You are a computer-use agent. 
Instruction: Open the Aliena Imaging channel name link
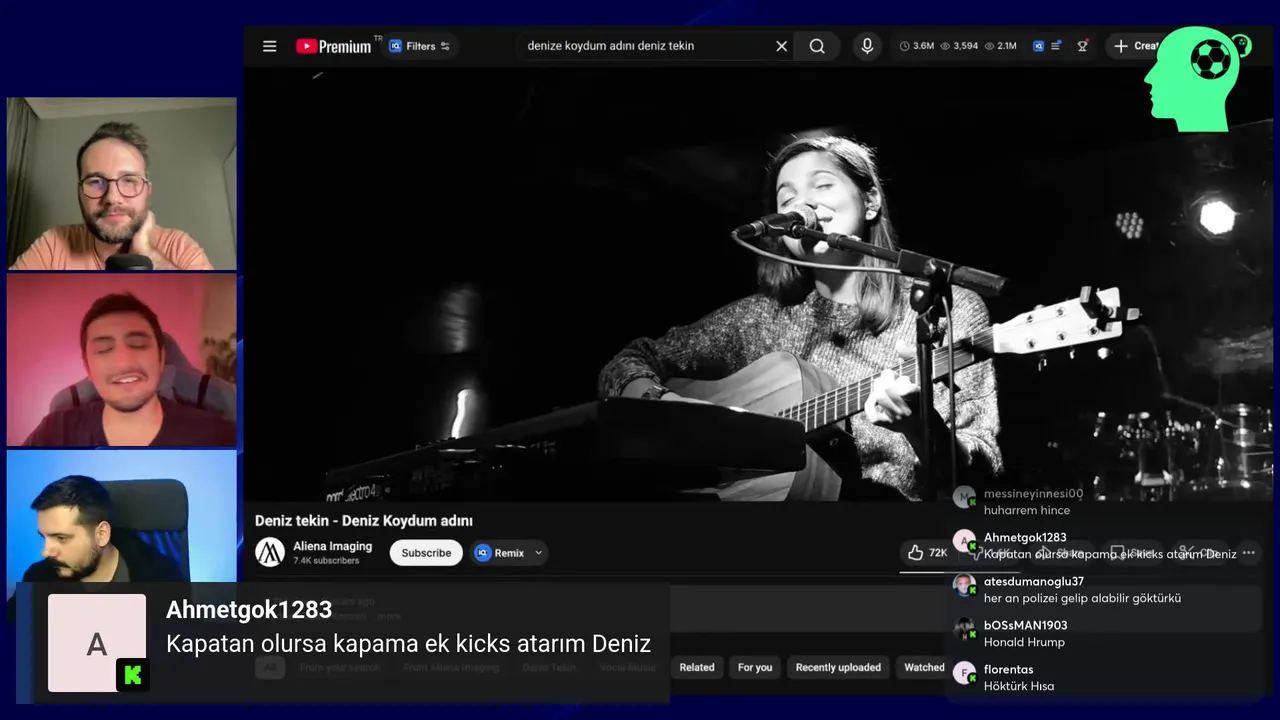pyautogui.click(x=332, y=546)
